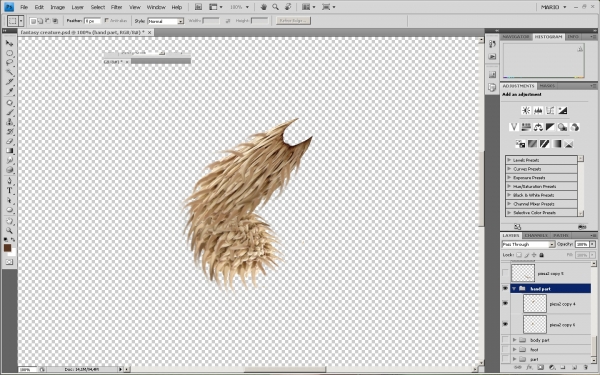Click the foreground color swatch
The image size is (600, 375).
tap(7, 248)
